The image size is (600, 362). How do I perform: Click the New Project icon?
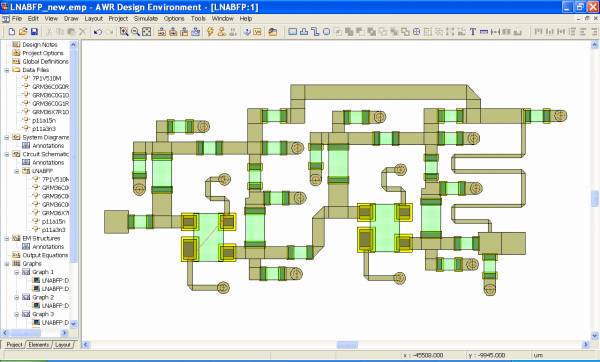point(11,32)
